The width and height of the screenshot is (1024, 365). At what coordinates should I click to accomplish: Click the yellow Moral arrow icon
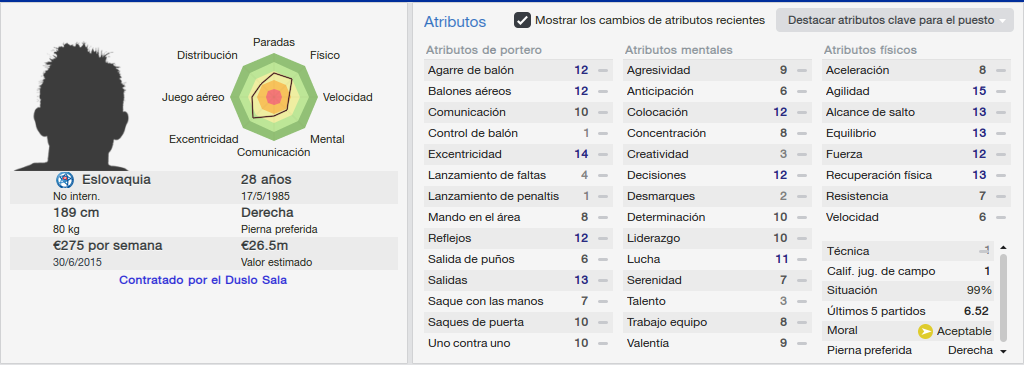pyautogui.click(x=925, y=331)
